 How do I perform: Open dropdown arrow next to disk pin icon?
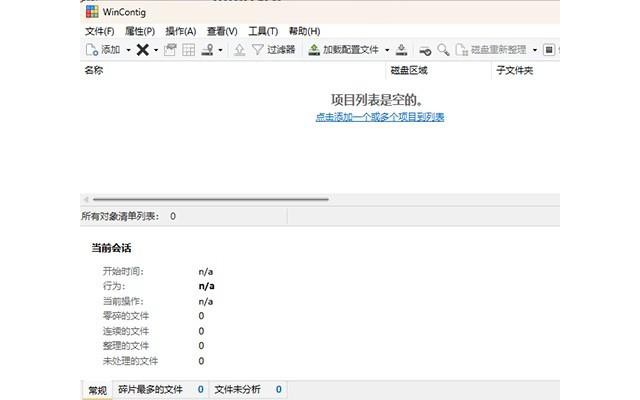pos(220,50)
